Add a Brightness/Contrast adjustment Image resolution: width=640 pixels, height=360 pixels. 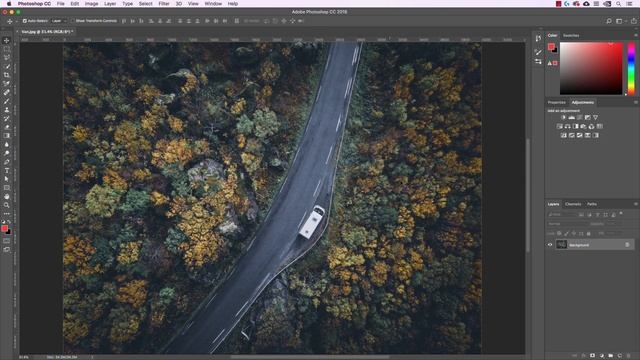(563, 117)
